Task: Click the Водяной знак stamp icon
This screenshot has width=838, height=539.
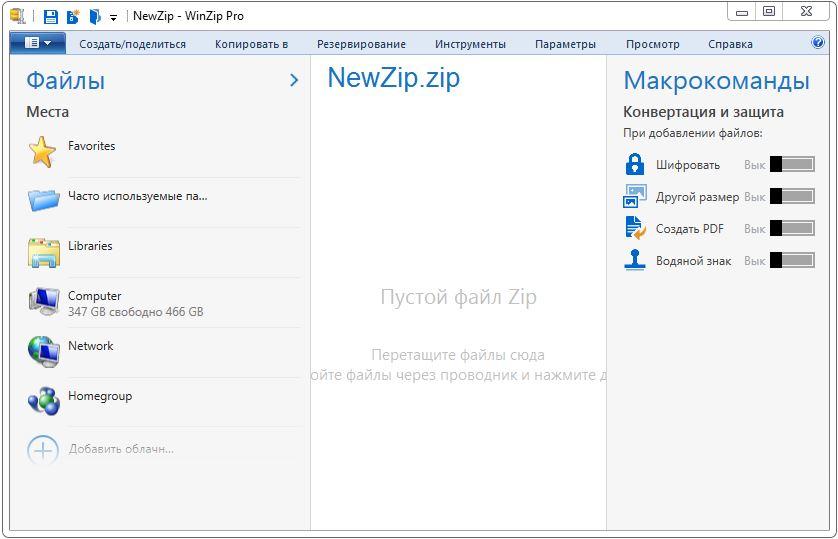Action: click(634, 260)
